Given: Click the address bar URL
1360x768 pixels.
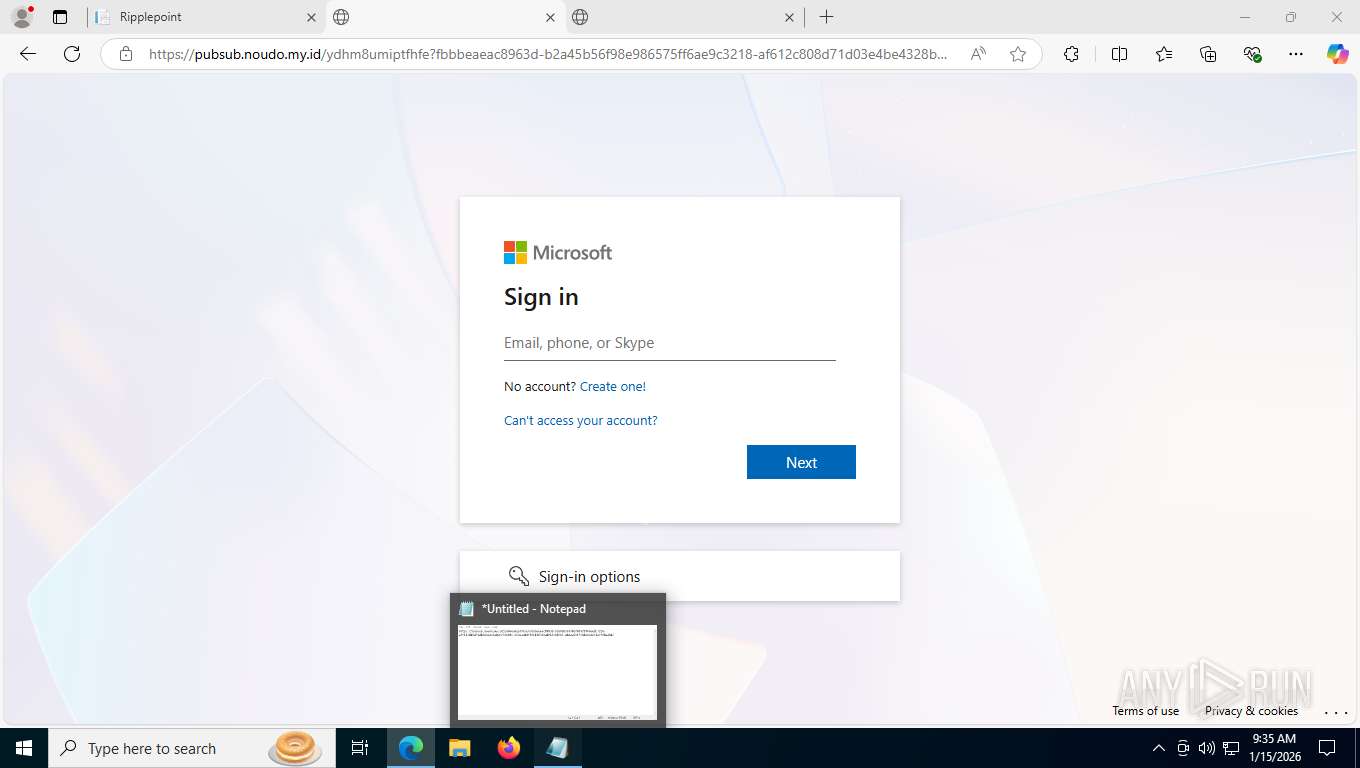Looking at the screenshot, I should click(x=548, y=54).
